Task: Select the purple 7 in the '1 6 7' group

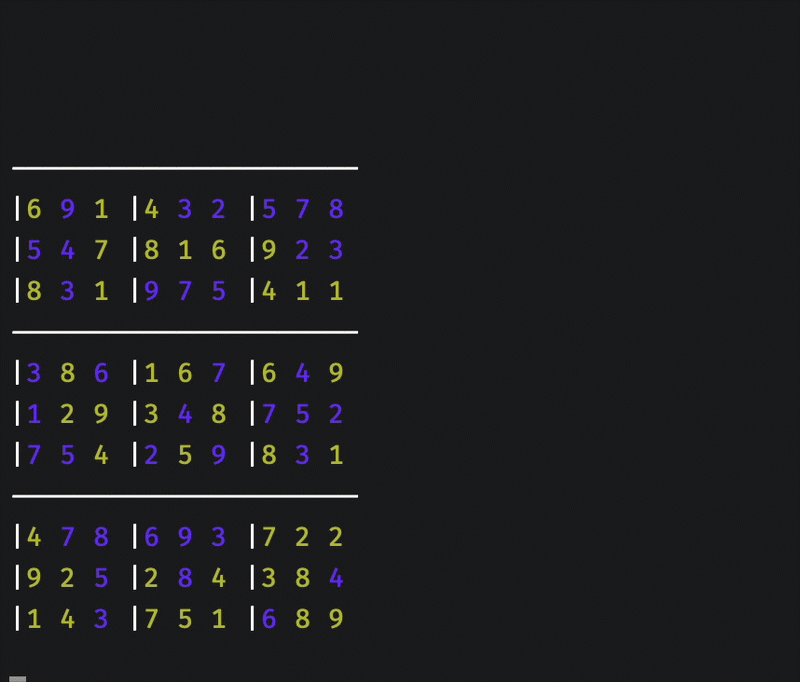Action: (218, 373)
